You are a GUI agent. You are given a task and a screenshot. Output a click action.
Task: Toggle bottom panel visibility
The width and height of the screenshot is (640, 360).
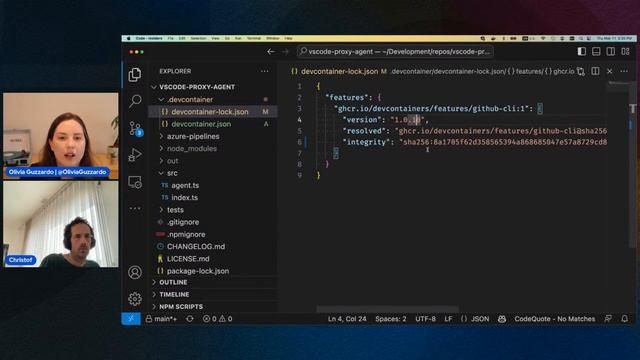(596, 51)
